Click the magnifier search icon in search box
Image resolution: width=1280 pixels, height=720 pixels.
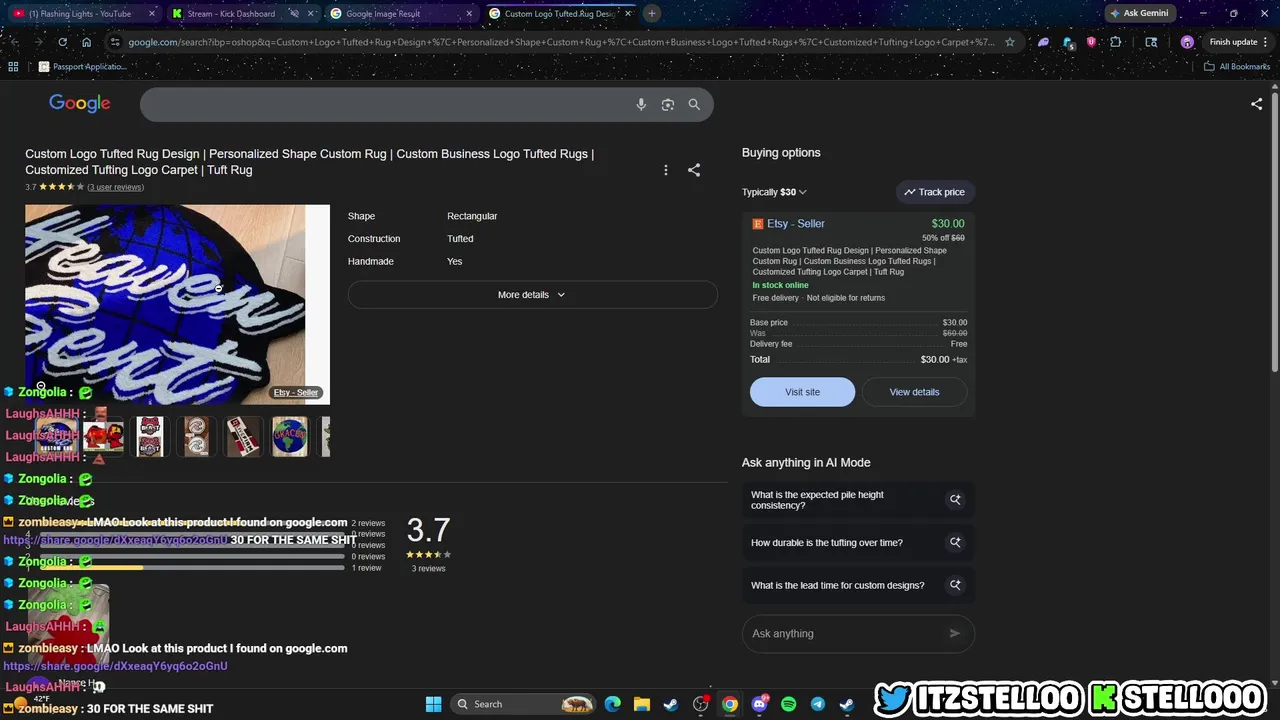point(694,104)
